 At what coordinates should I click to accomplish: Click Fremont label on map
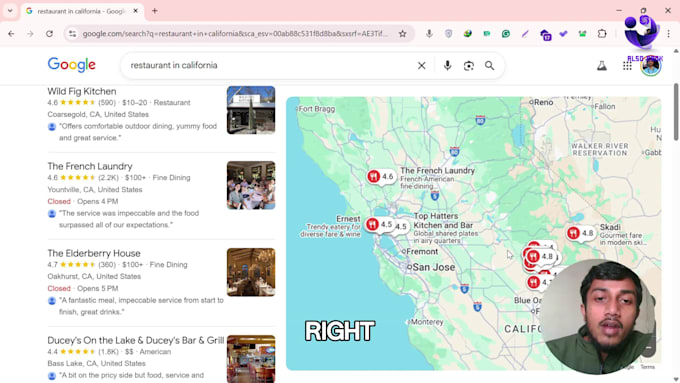click(422, 252)
